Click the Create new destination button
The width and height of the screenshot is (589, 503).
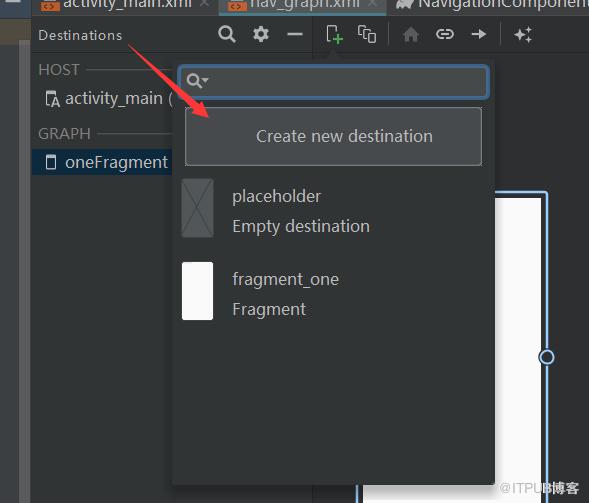[333, 136]
